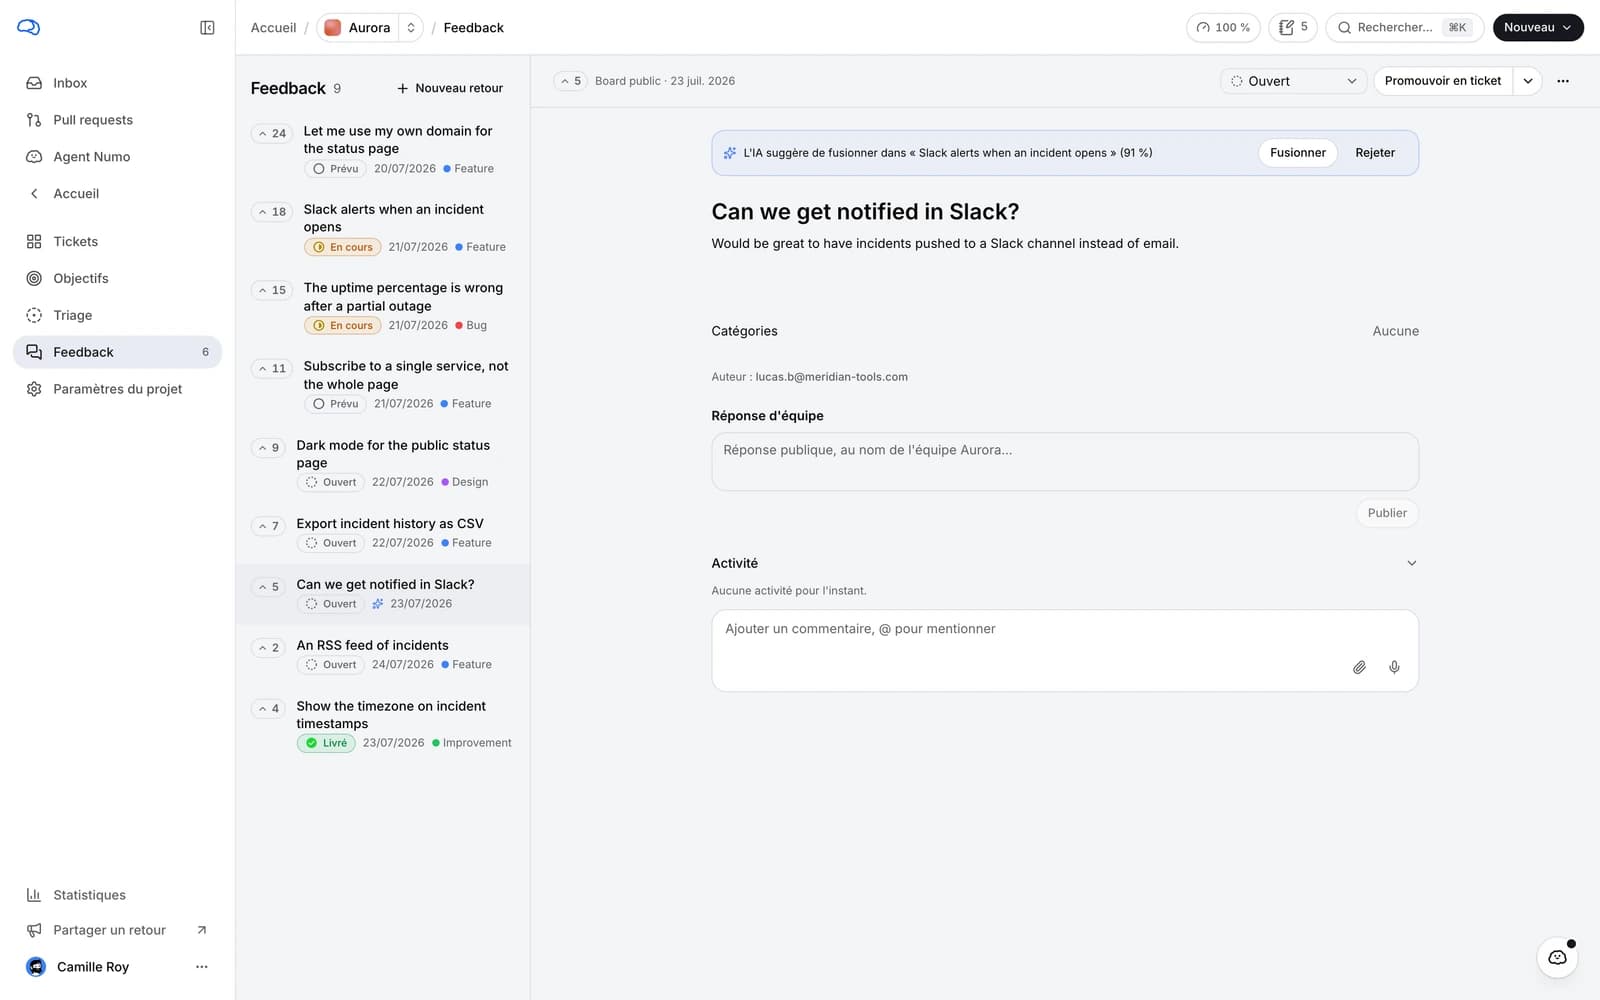Click the AI sparkle icon on 'notified in Slack' row

coord(378,604)
